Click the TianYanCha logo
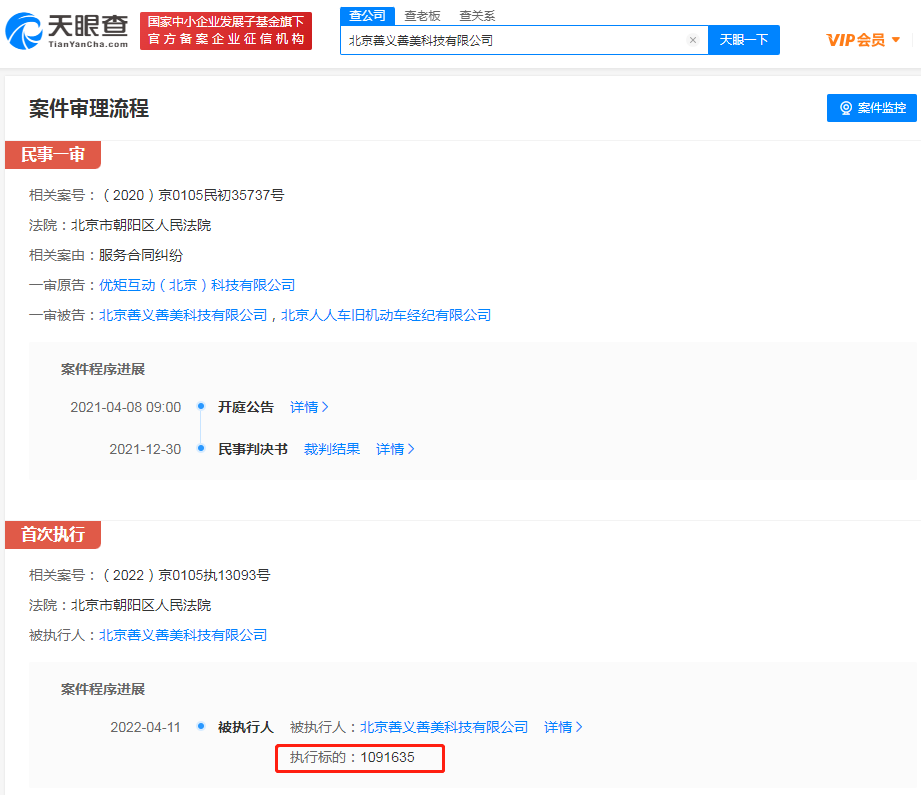The height and width of the screenshot is (795, 921). 68,31
